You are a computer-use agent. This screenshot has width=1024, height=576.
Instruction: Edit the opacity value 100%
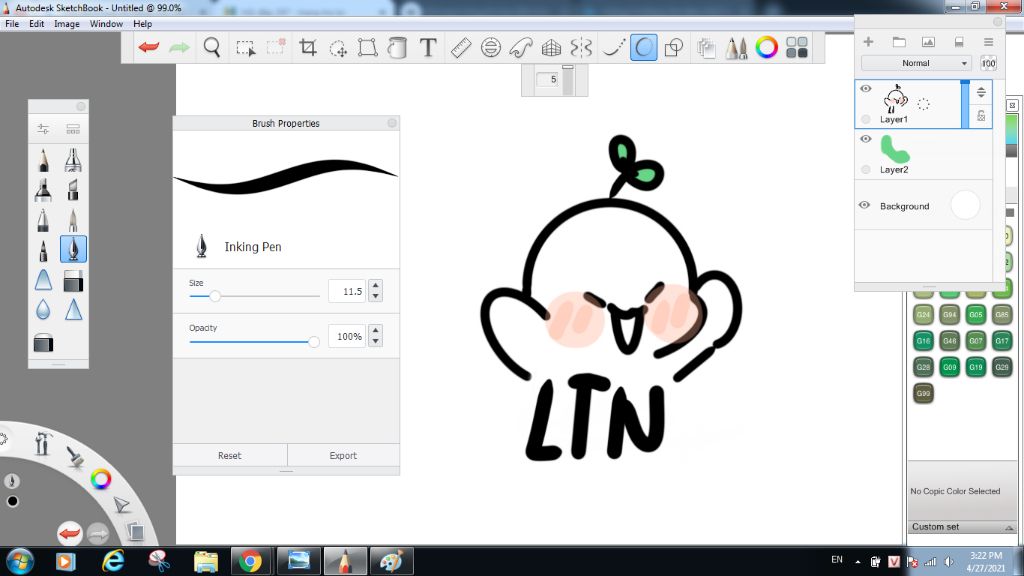347,336
